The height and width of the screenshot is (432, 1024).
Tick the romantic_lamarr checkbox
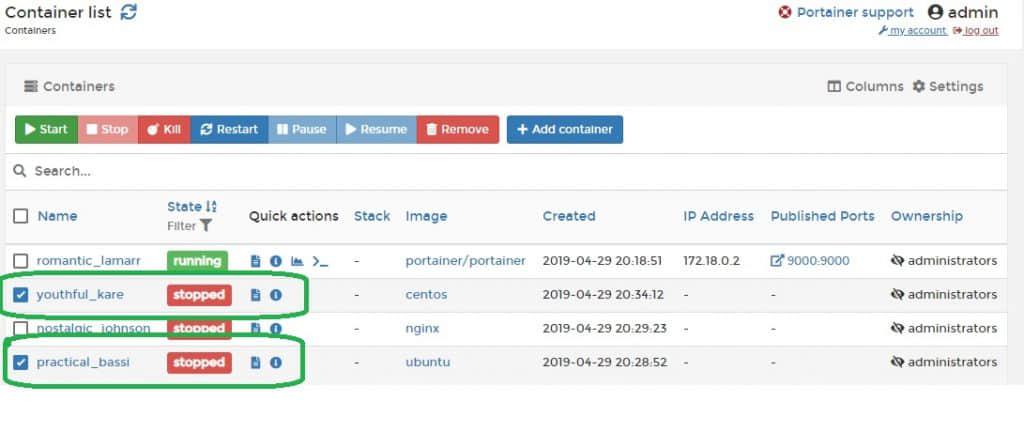tap(21, 261)
